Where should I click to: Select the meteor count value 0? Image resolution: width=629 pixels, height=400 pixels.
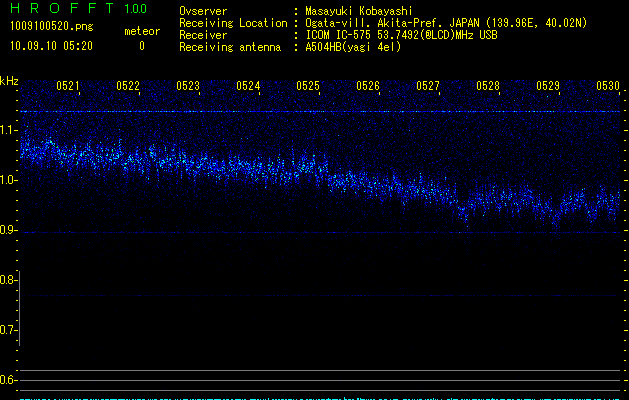coord(141,46)
